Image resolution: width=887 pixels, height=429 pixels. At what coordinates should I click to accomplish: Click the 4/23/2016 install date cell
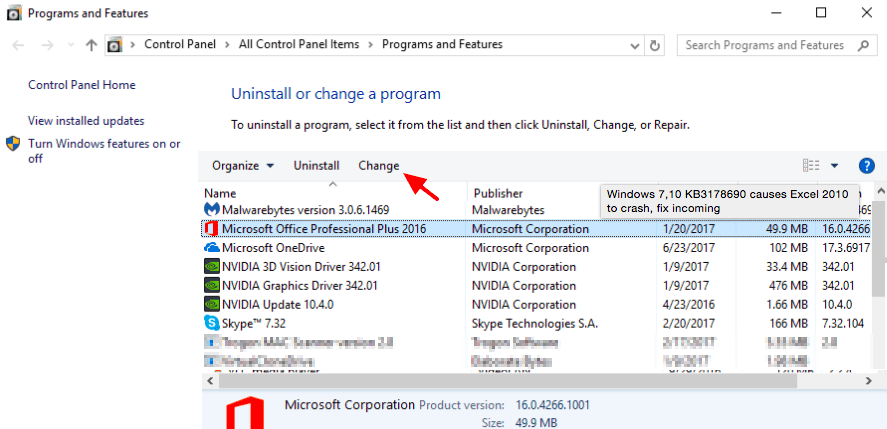coord(688,304)
